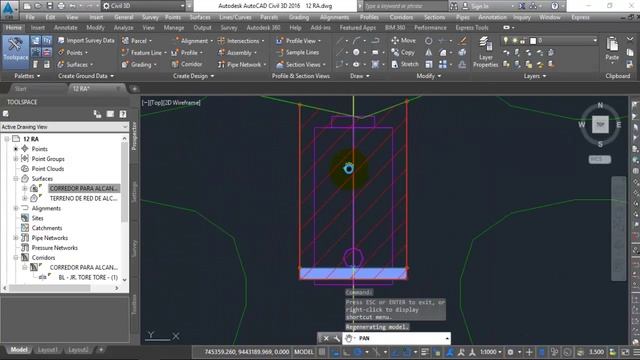Screen dimensions: 640x360
Task: Open the Section Views tool
Action: [301, 64]
